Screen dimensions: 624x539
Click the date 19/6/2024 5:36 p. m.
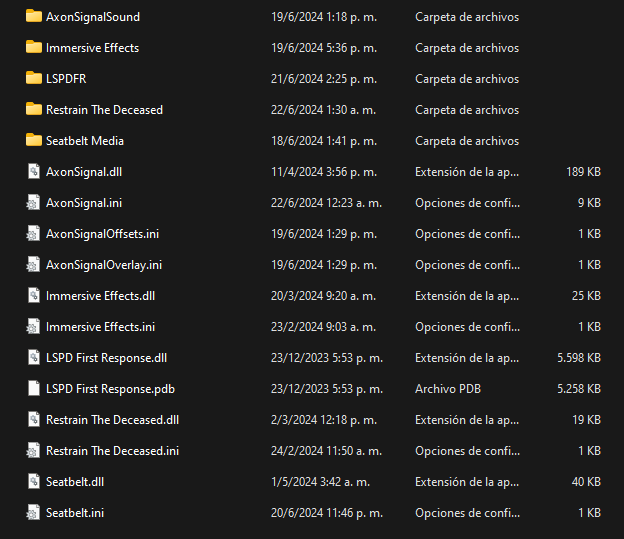click(x=324, y=48)
